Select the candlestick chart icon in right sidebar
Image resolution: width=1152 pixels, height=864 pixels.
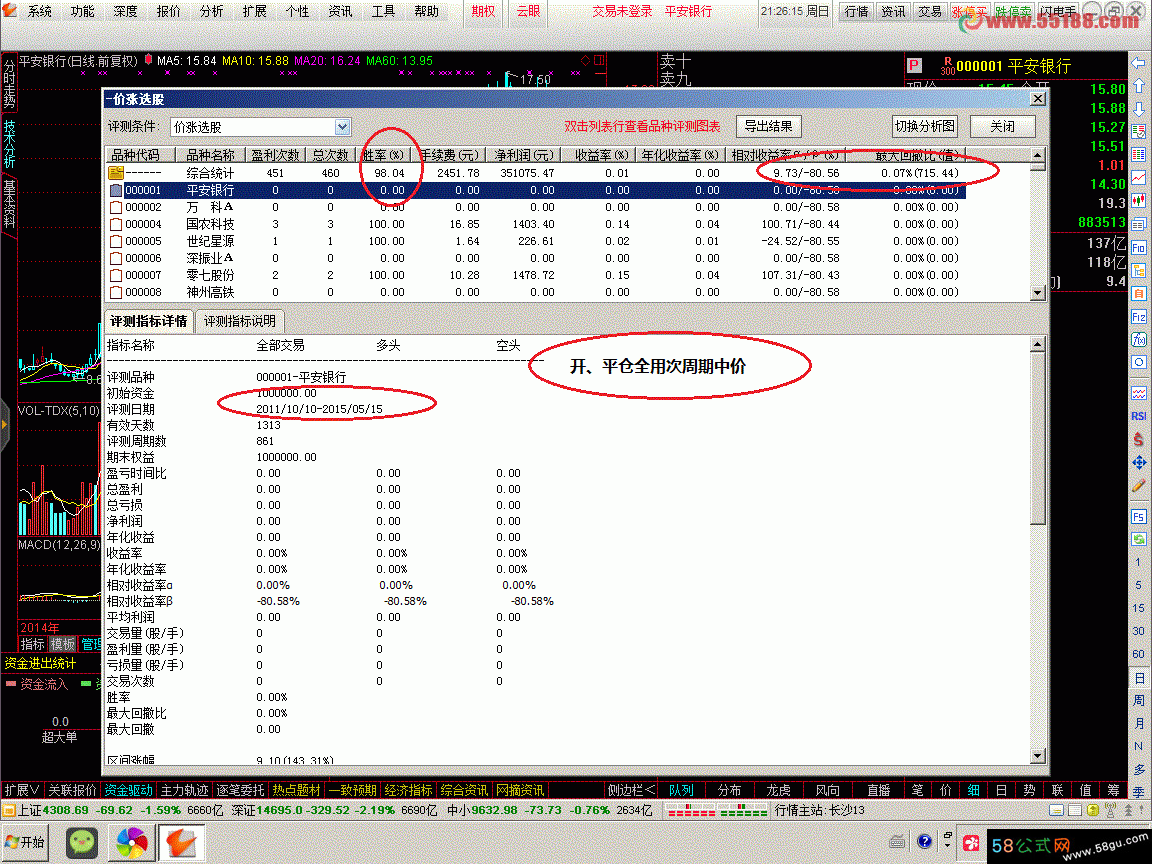click(x=1138, y=200)
